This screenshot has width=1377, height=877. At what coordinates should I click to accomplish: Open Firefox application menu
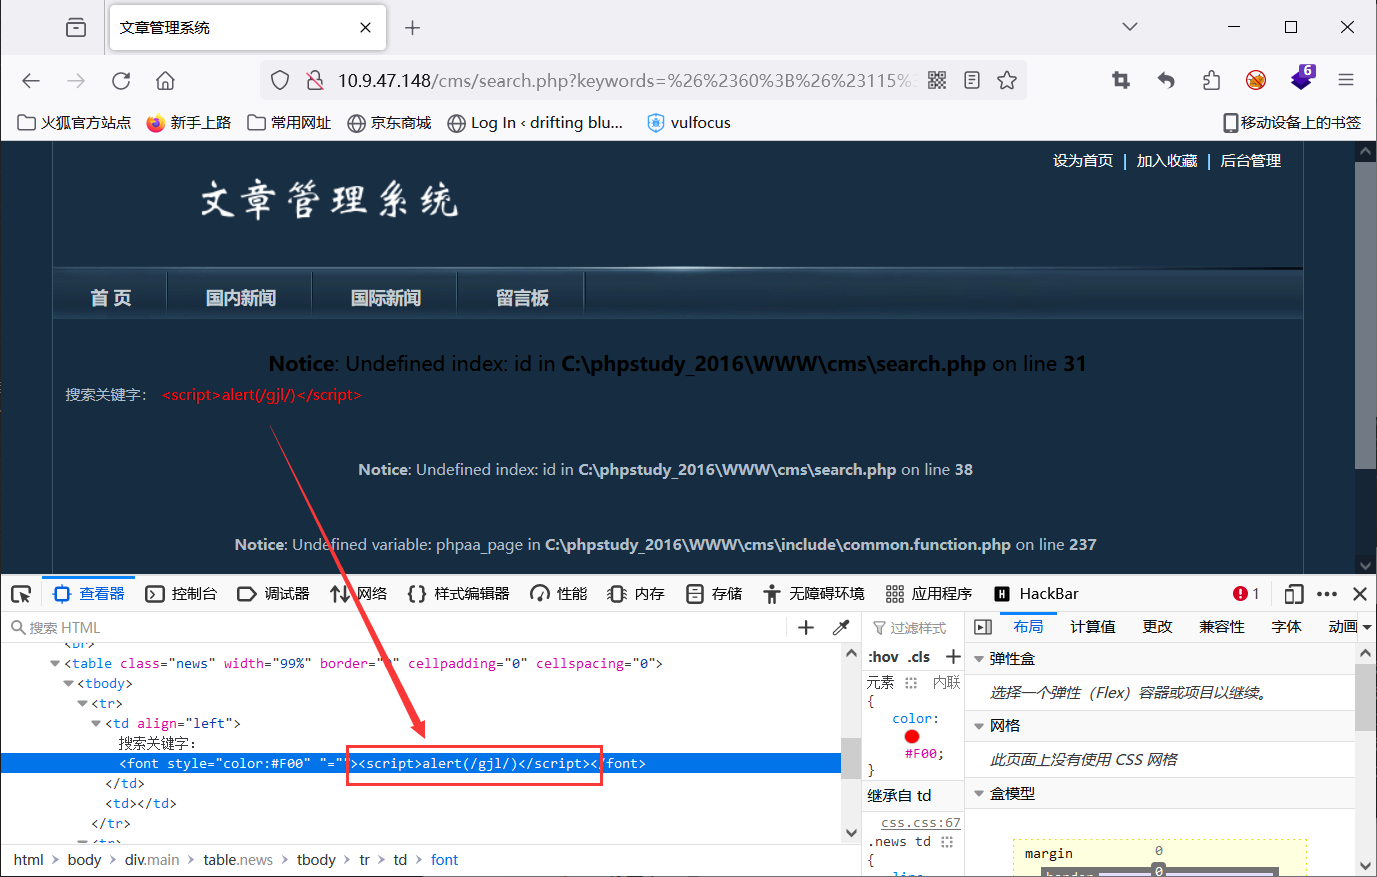point(1346,80)
